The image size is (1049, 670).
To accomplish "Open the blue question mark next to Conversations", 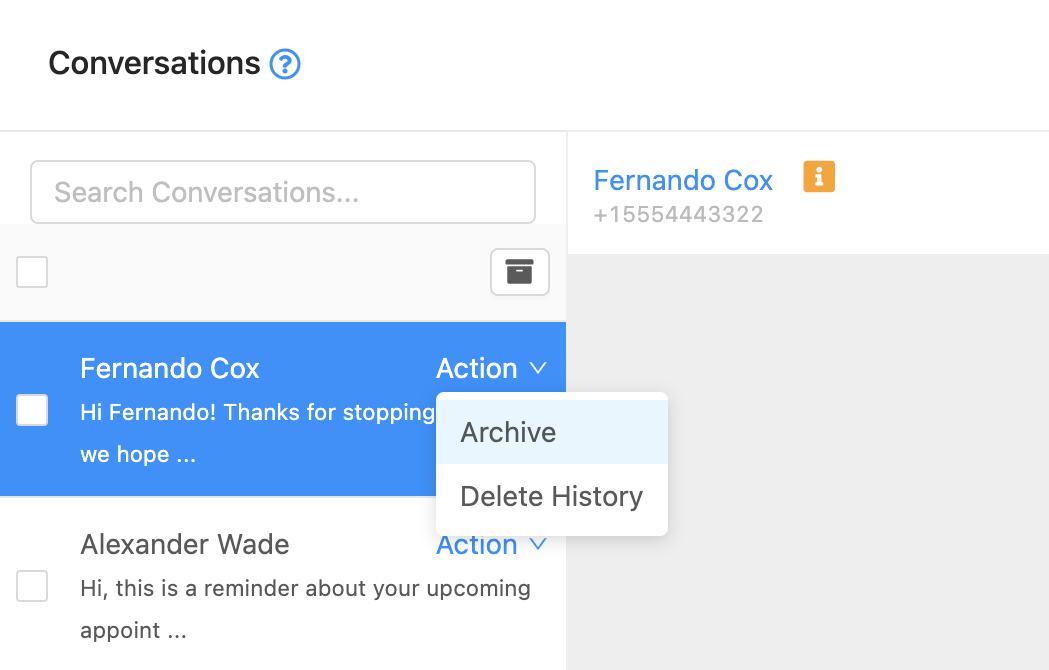I will click(x=284, y=63).
